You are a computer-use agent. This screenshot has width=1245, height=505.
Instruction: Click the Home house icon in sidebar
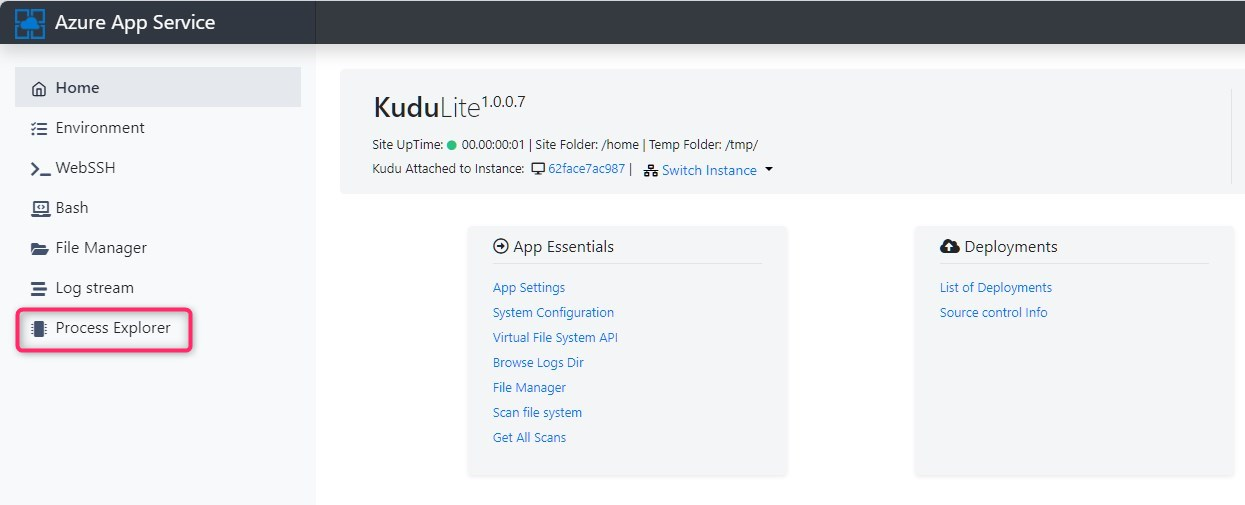coord(39,88)
